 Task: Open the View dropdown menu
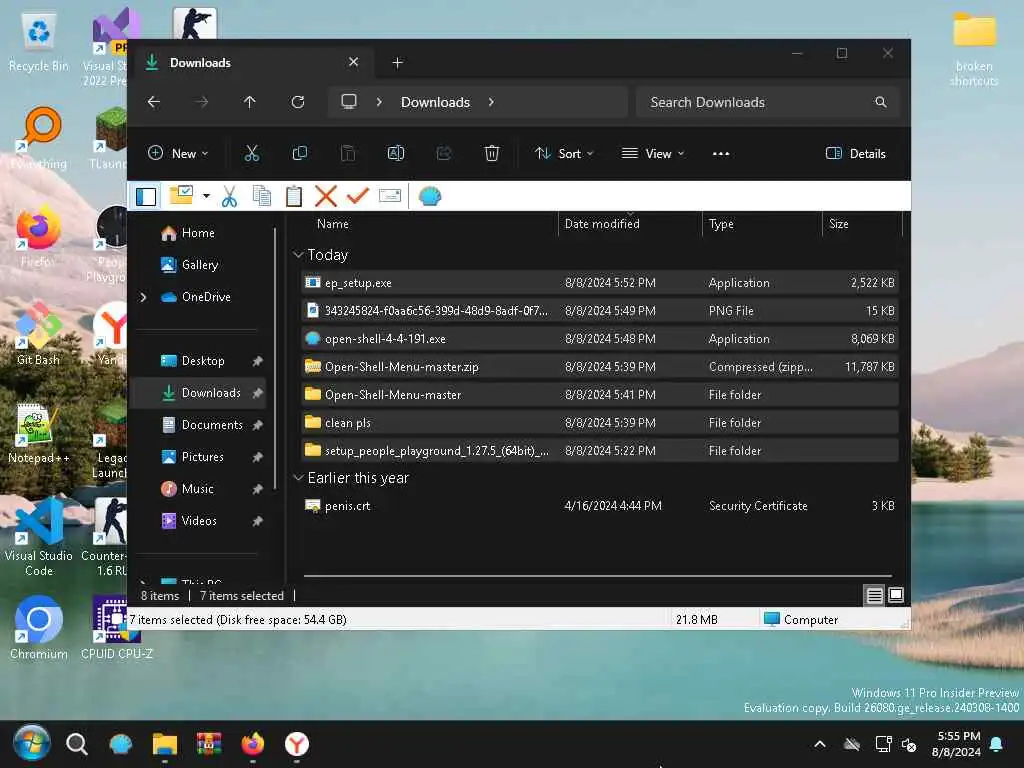point(652,153)
